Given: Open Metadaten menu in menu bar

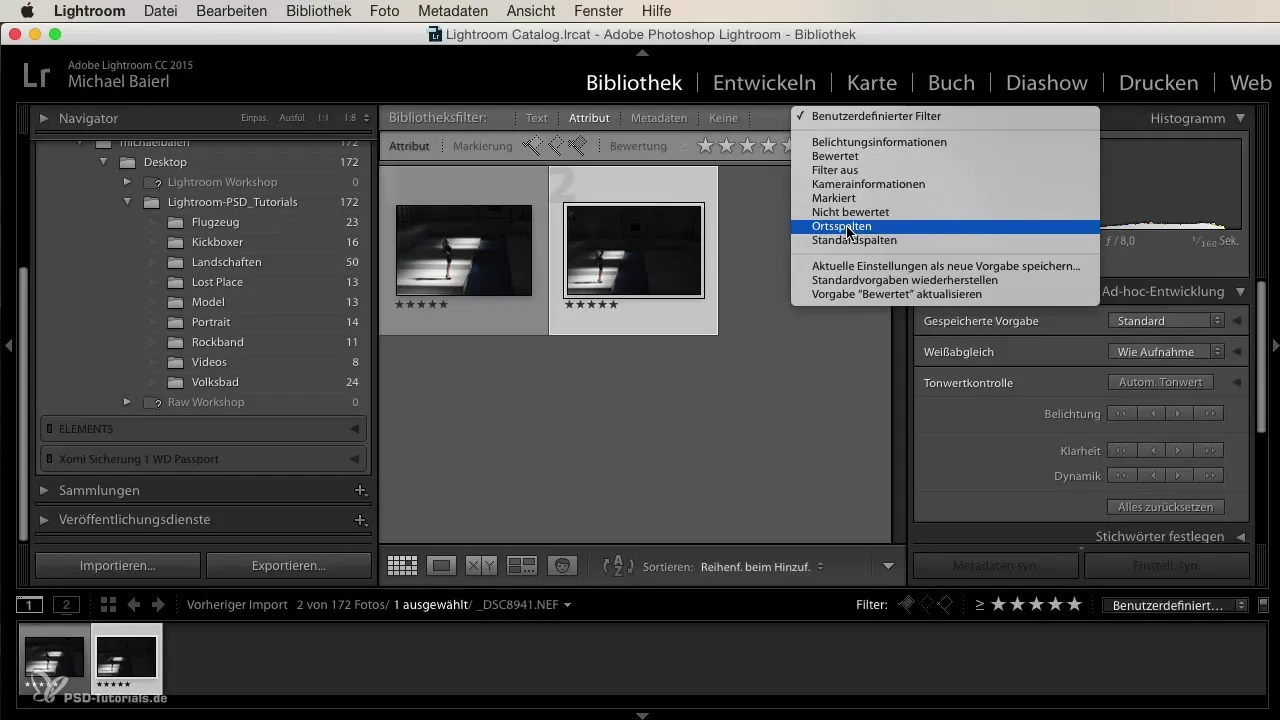Looking at the screenshot, I should (x=454, y=11).
